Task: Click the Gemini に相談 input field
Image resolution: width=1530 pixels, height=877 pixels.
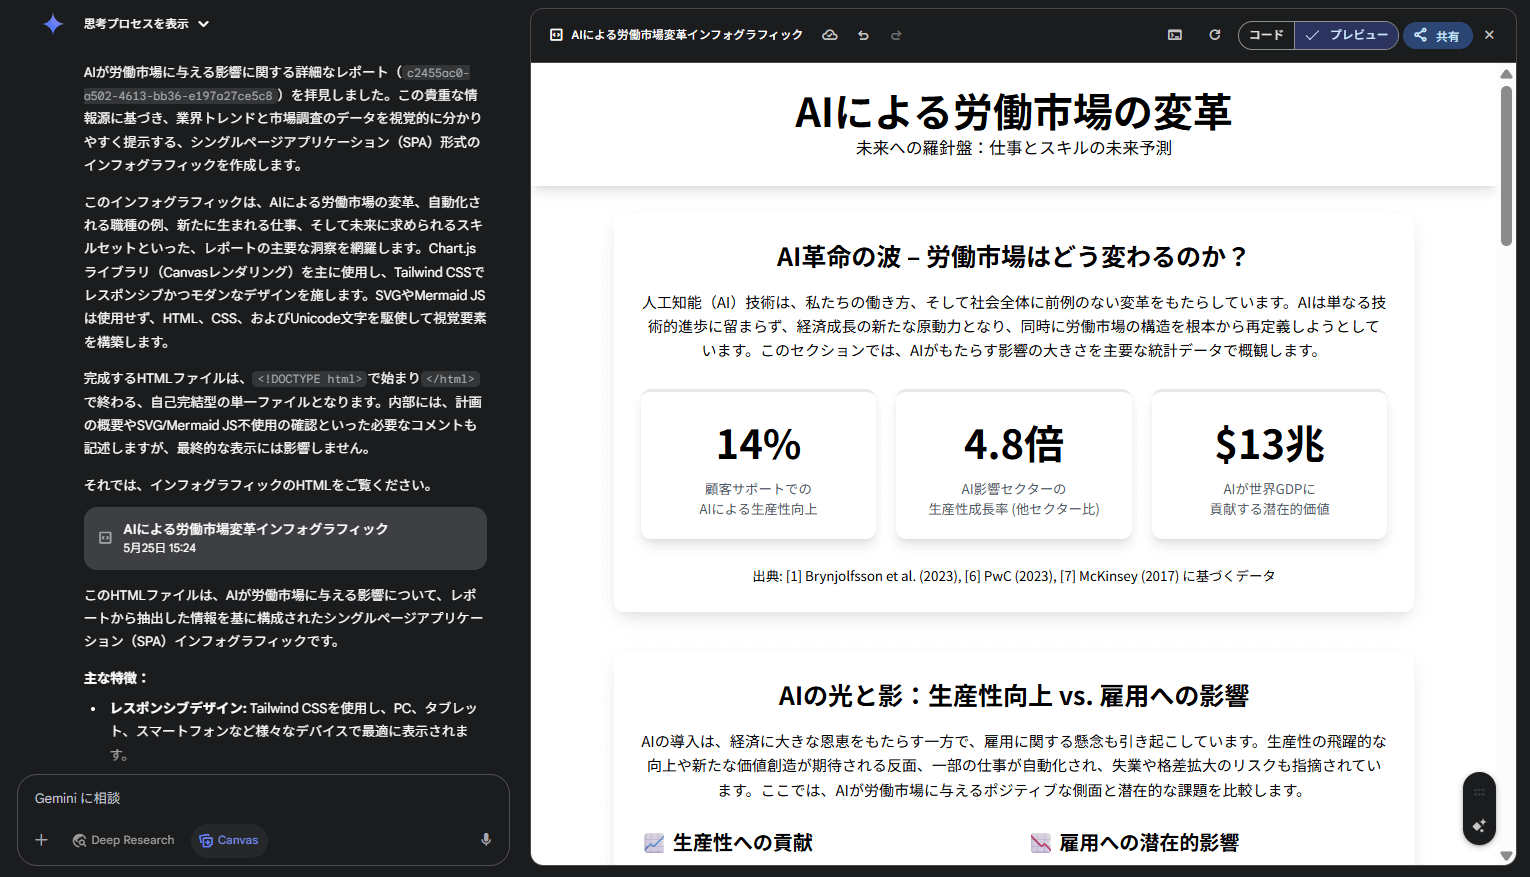Action: (x=263, y=798)
